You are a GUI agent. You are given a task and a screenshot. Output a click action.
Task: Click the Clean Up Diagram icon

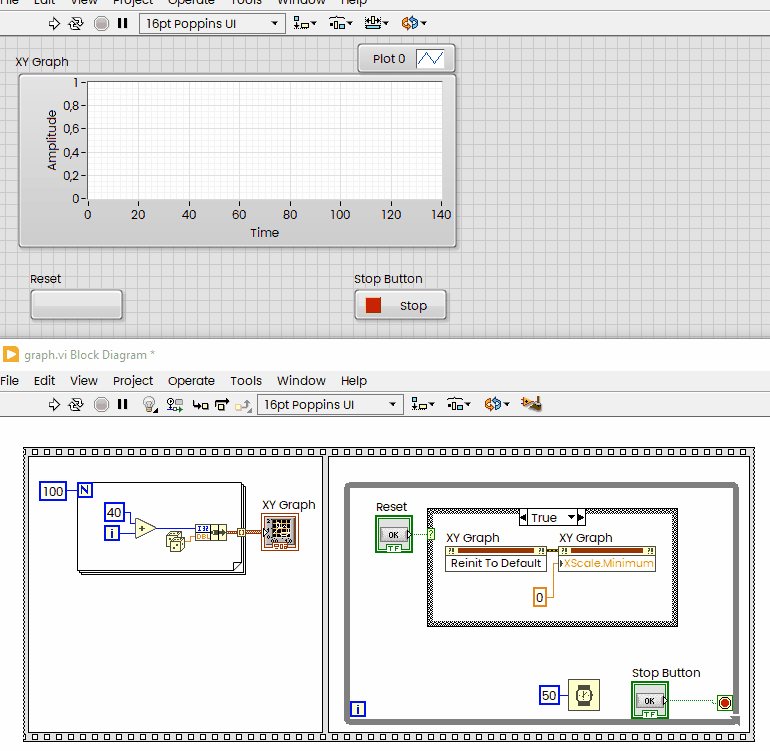[x=531, y=405]
